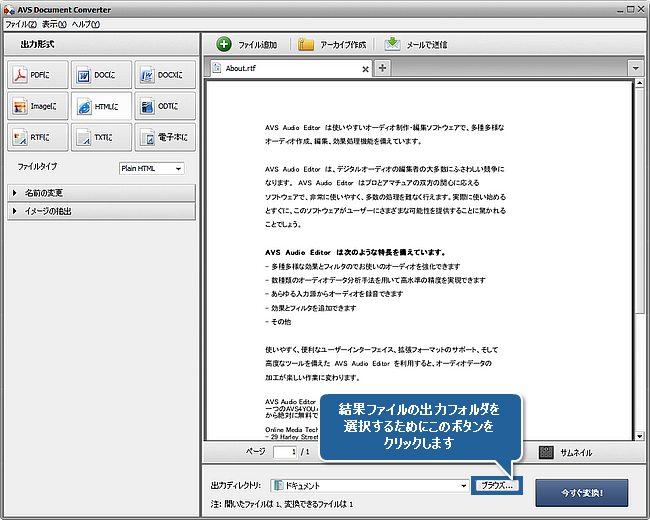Screen dimensions: 650x520
Task: Select the DOC output format button
Action: click(x=102, y=75)
